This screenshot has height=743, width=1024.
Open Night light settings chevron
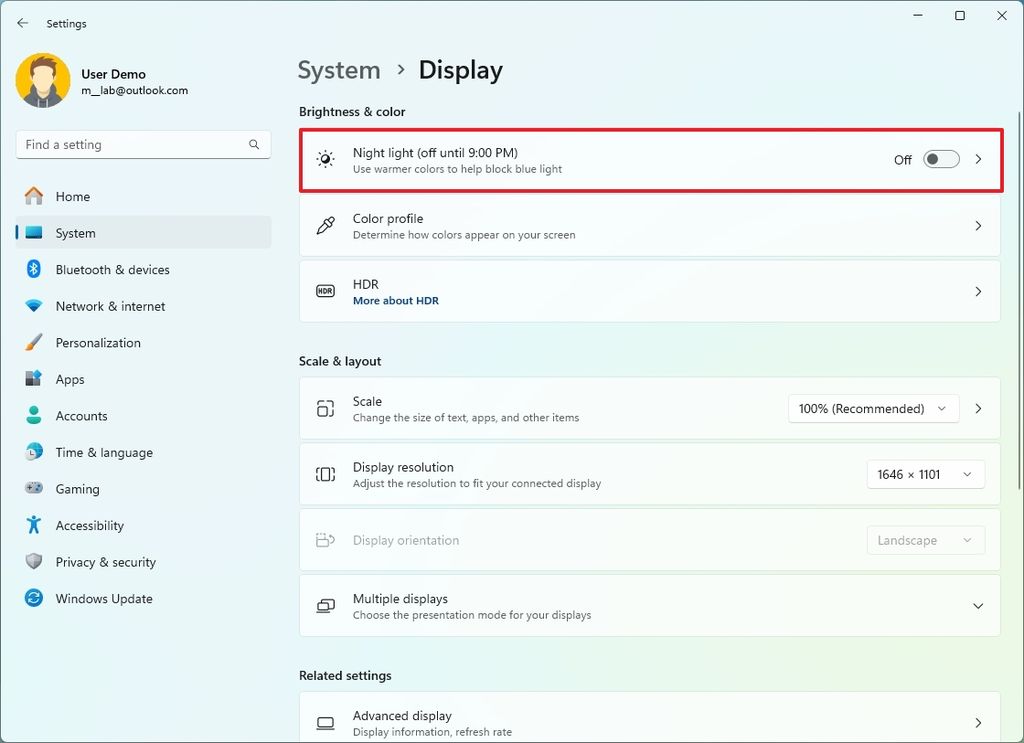click(978, 159)
